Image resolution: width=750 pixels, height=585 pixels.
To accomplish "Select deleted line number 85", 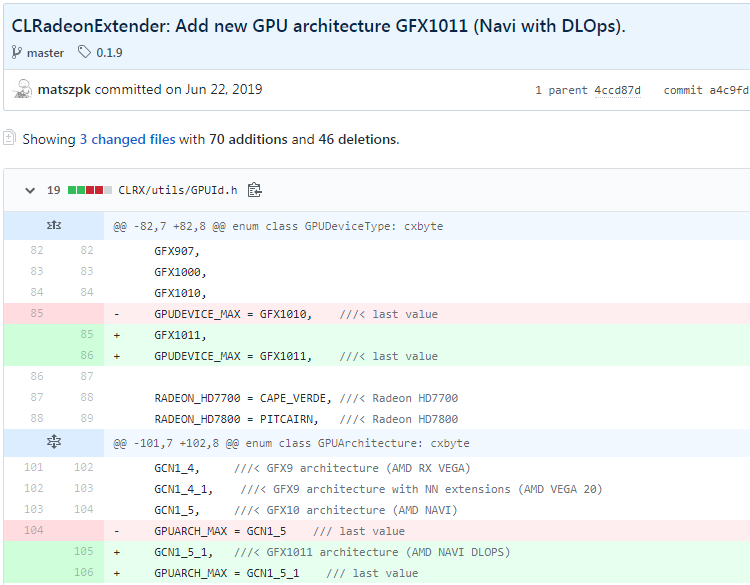I will (x=36, y=314).
